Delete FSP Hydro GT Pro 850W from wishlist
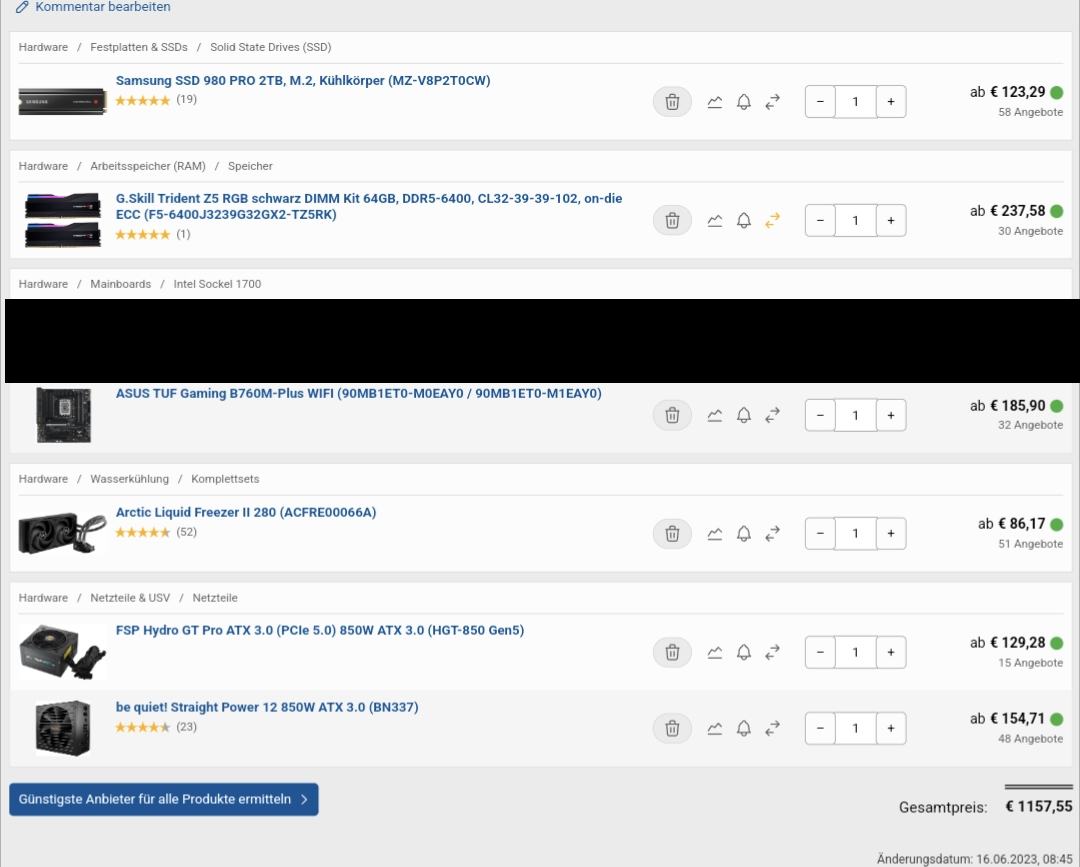 [672, 652]
